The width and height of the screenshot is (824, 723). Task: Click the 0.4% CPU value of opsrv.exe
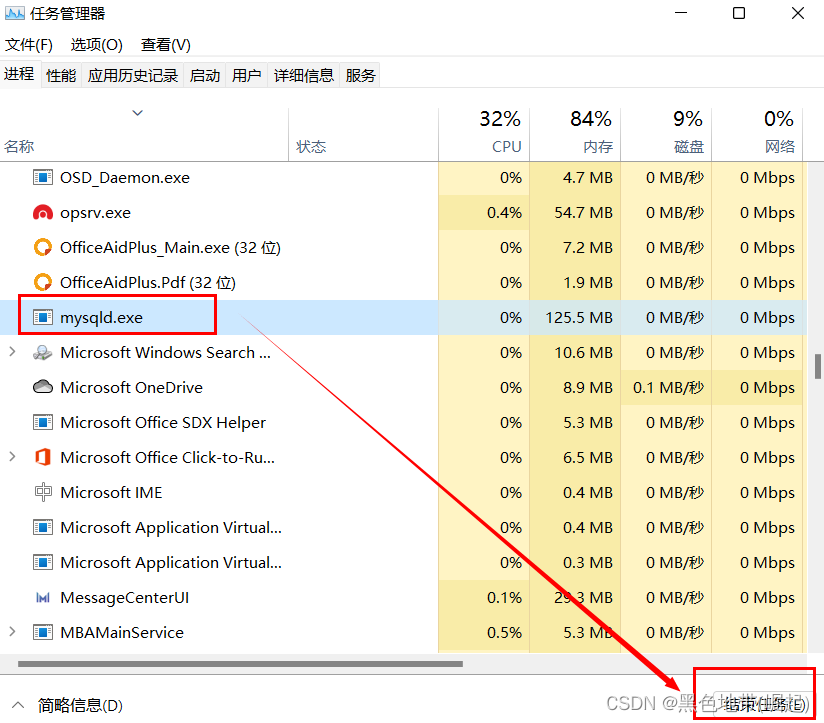click(504, 213)
